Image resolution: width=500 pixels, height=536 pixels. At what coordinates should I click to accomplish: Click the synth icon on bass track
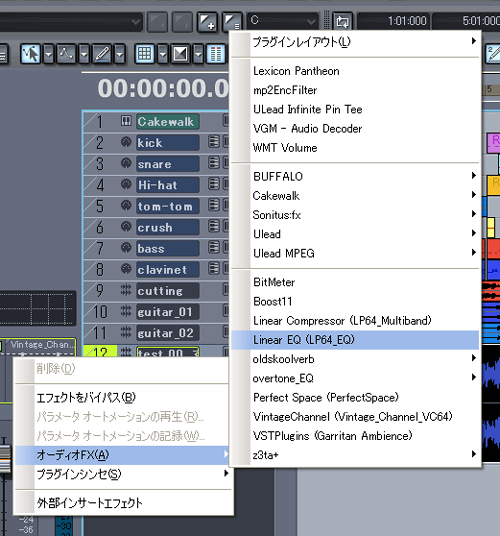tap(126, 247)
